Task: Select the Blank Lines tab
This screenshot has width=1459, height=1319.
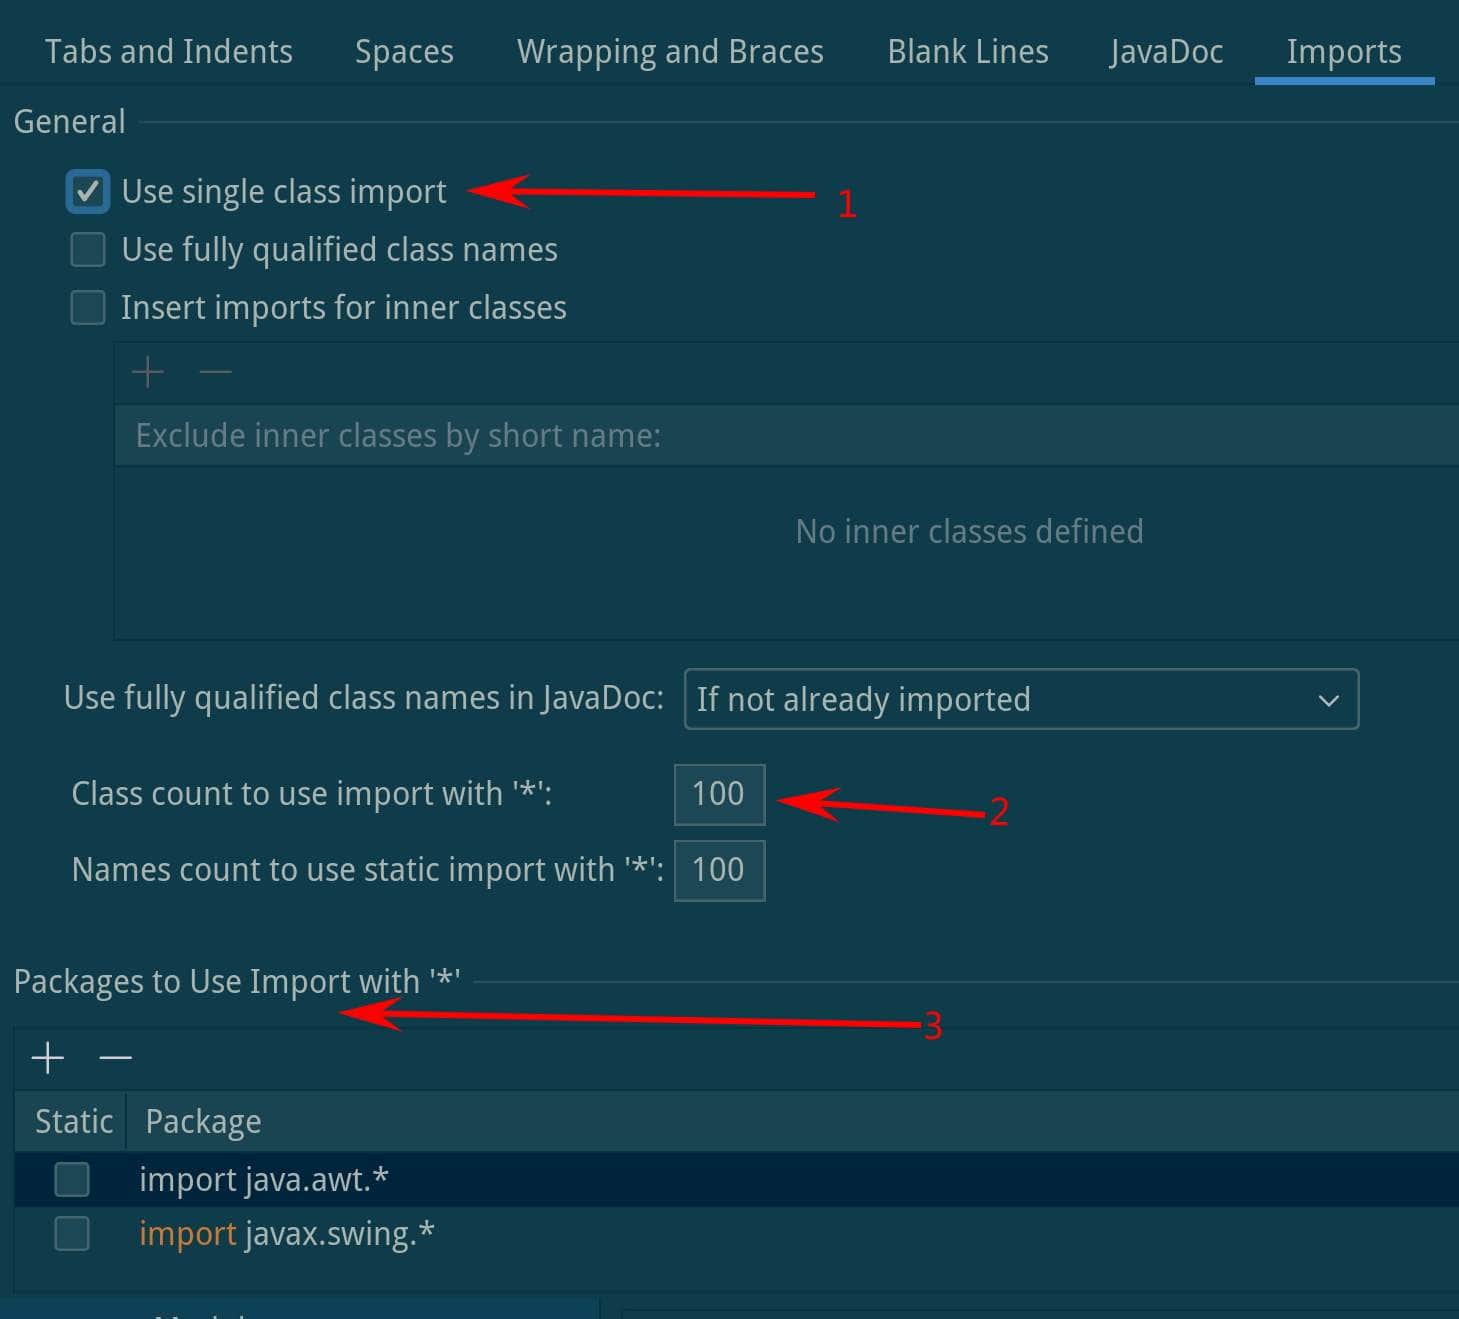Action: [x=968, y=51]
